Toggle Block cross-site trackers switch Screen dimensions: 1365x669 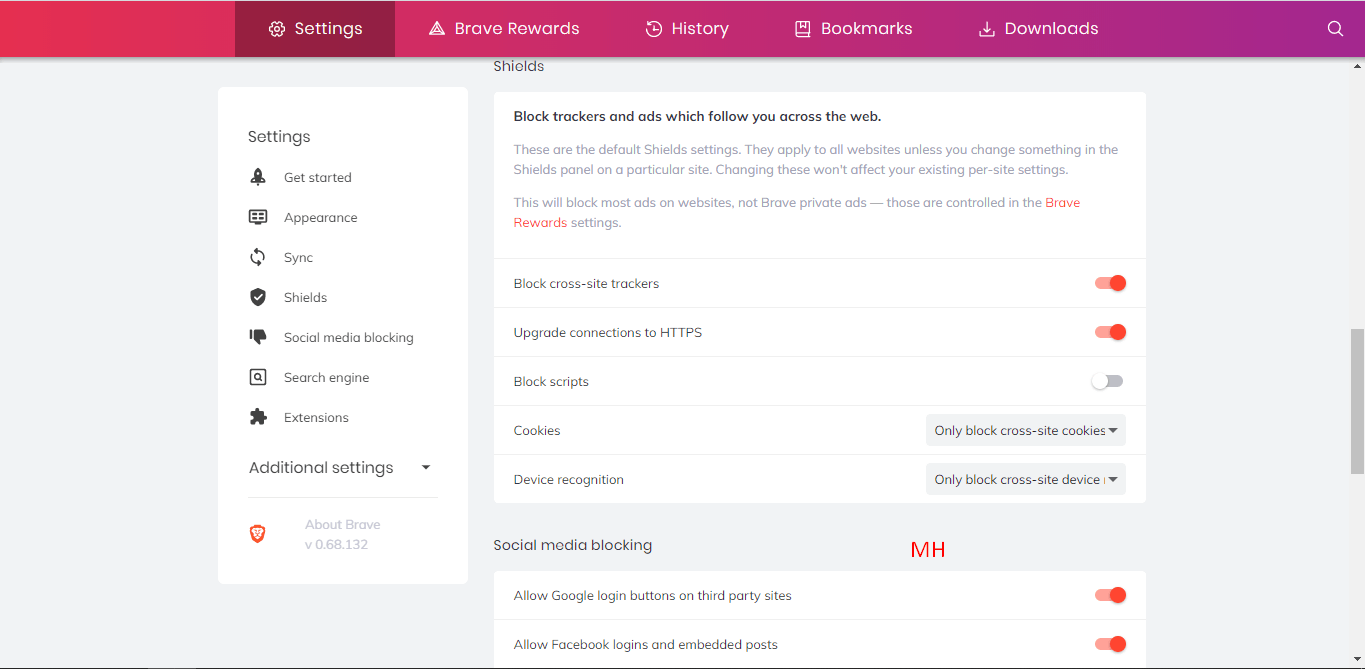(x=1110, y=283)
